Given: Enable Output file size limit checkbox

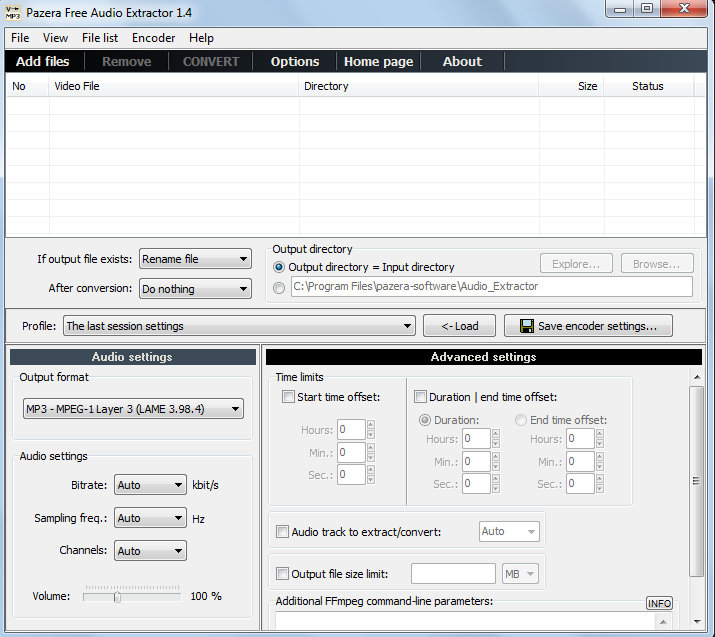Looking at the screenshot, I should [x=282, y=574].
